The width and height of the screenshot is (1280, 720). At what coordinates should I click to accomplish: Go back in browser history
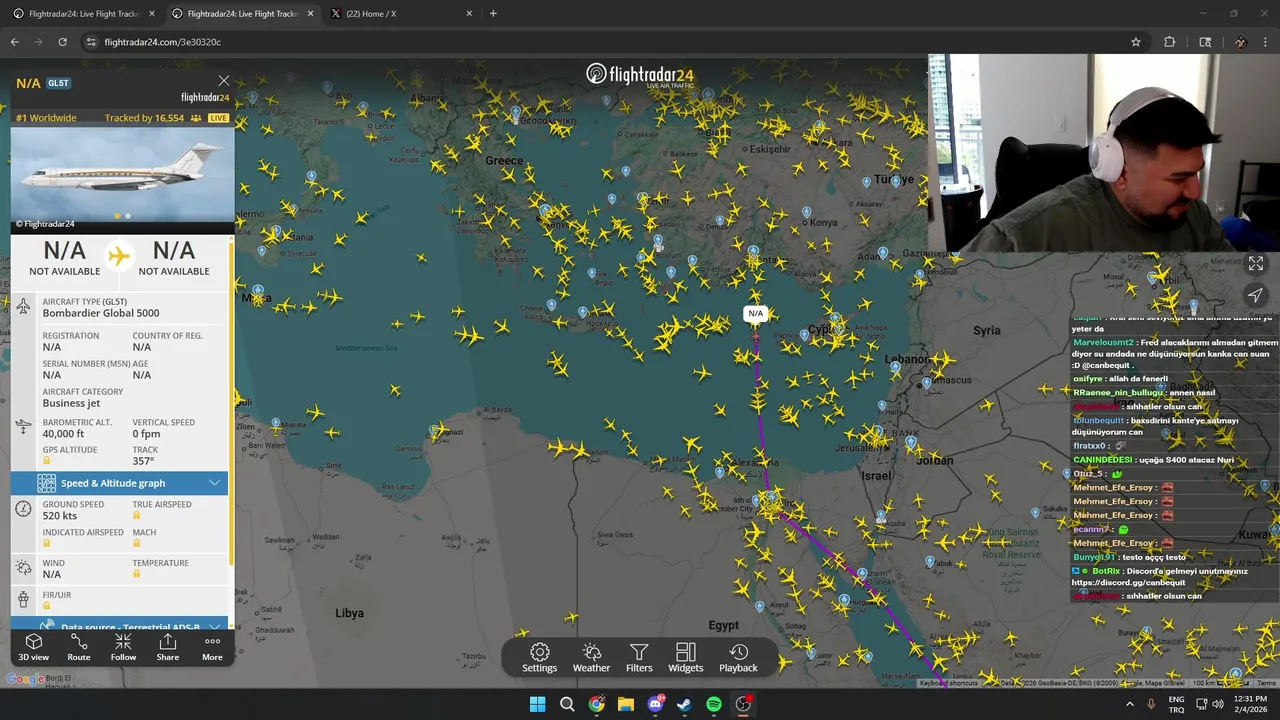[x=15, y=42]
